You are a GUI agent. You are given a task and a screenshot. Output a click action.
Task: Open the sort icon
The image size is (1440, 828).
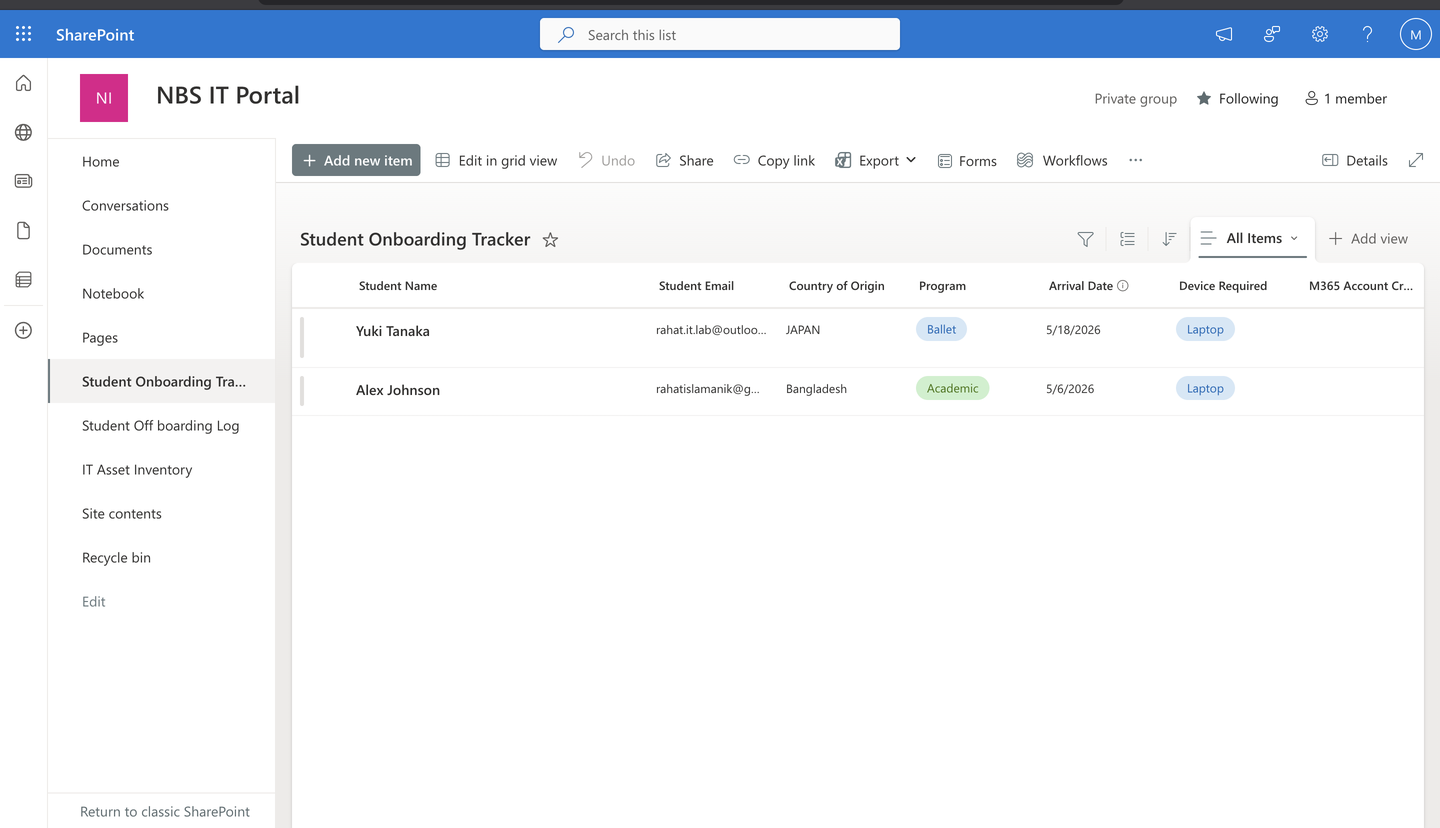pos(1169,239)
